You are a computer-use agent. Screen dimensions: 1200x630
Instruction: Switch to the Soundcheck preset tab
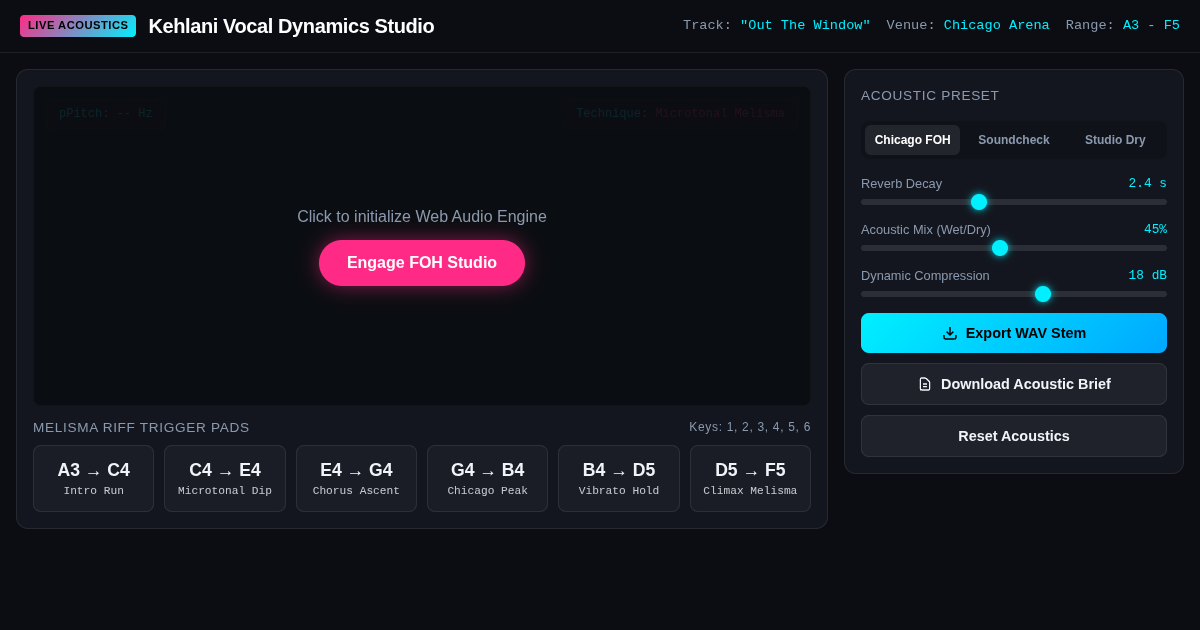point(1014,140)
